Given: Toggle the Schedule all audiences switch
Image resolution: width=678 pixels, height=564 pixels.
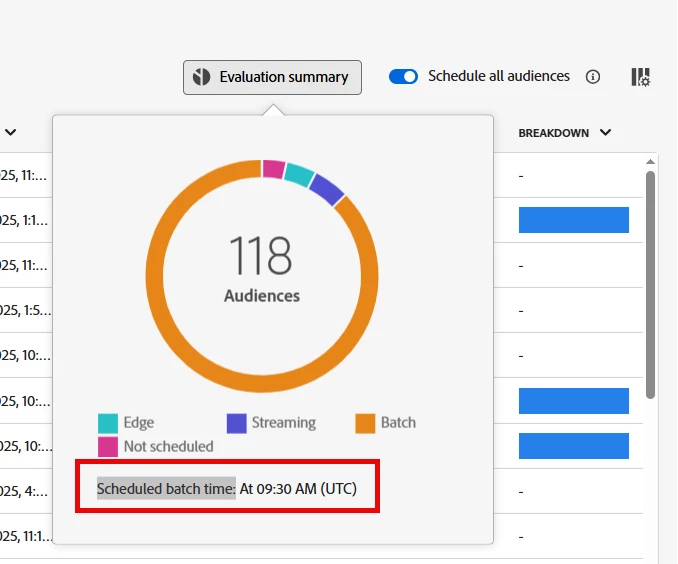Looking at the screenshot, I should [403, 77].
